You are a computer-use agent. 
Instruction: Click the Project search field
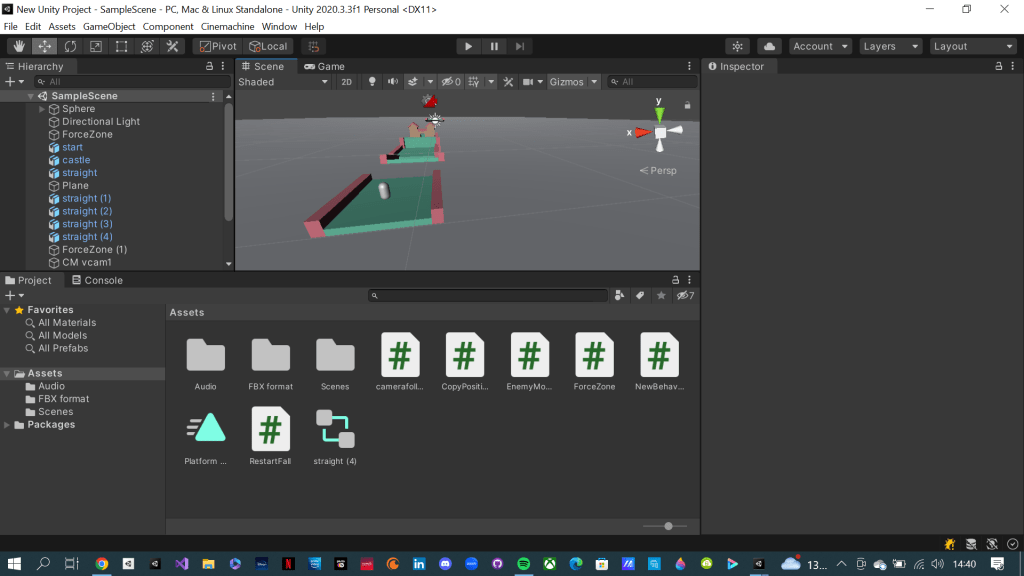pos(490,296)
